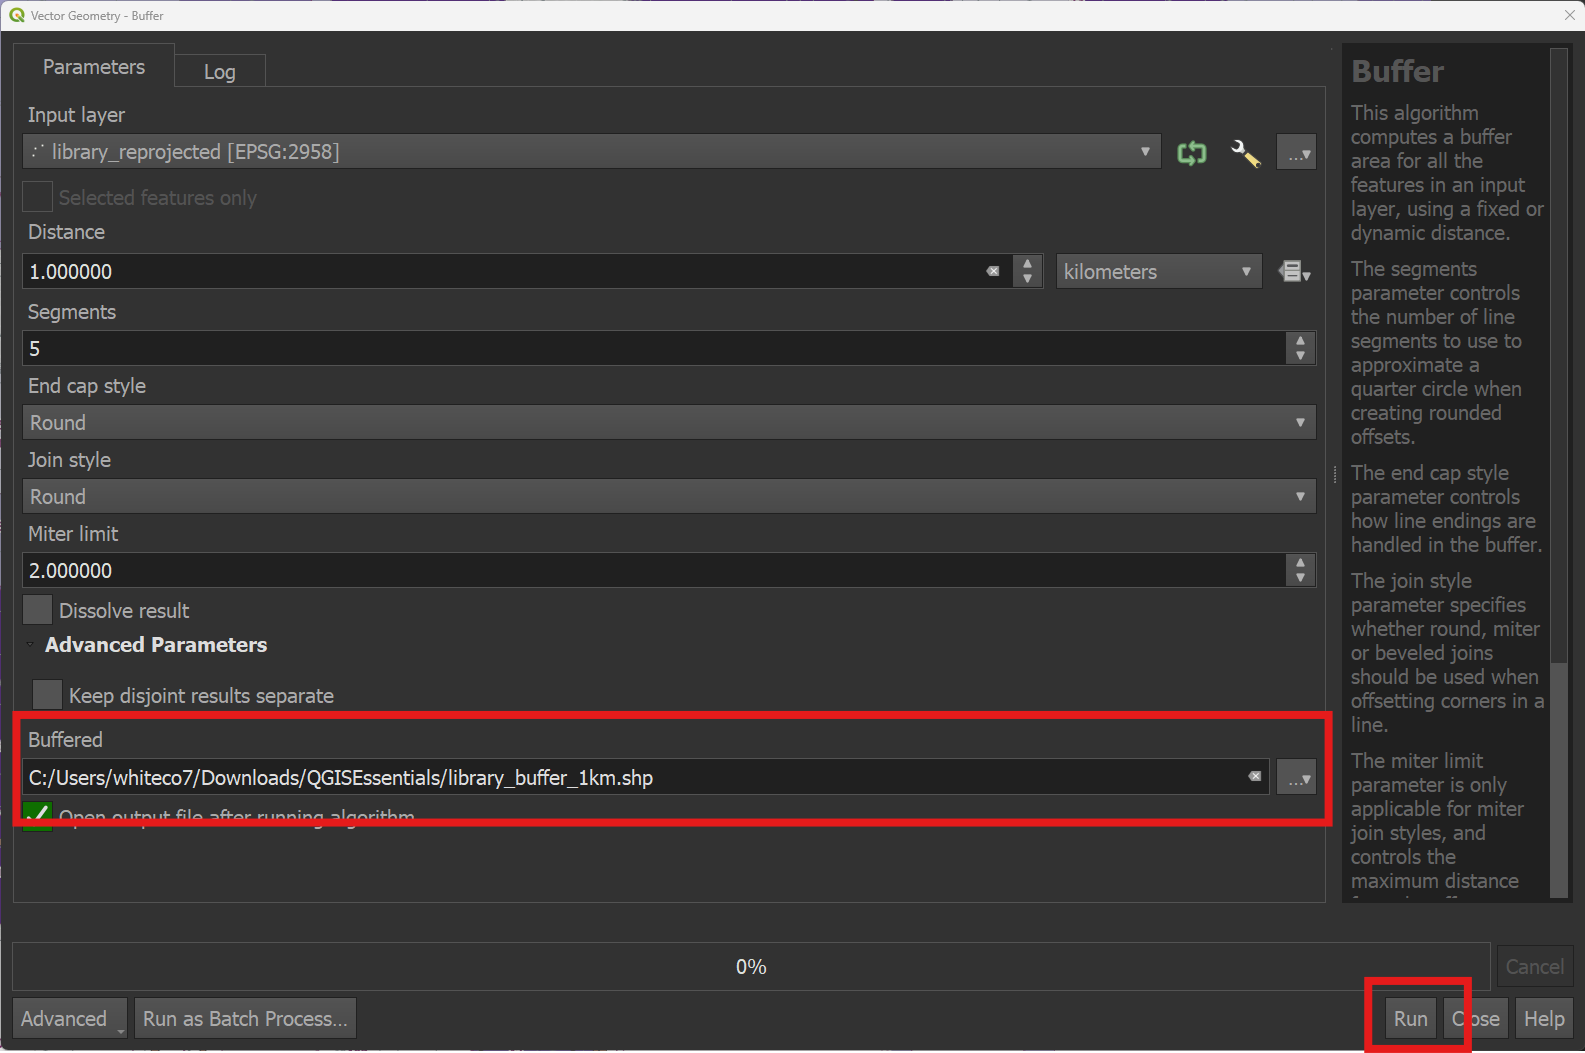Click the help panel vertical scrollbar
1585x1053 pixels.
click(1559, 473)
